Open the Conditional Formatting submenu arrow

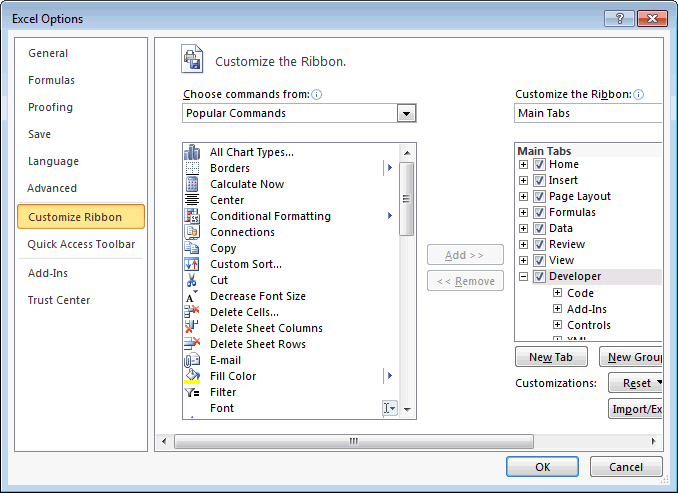[390, 216]
